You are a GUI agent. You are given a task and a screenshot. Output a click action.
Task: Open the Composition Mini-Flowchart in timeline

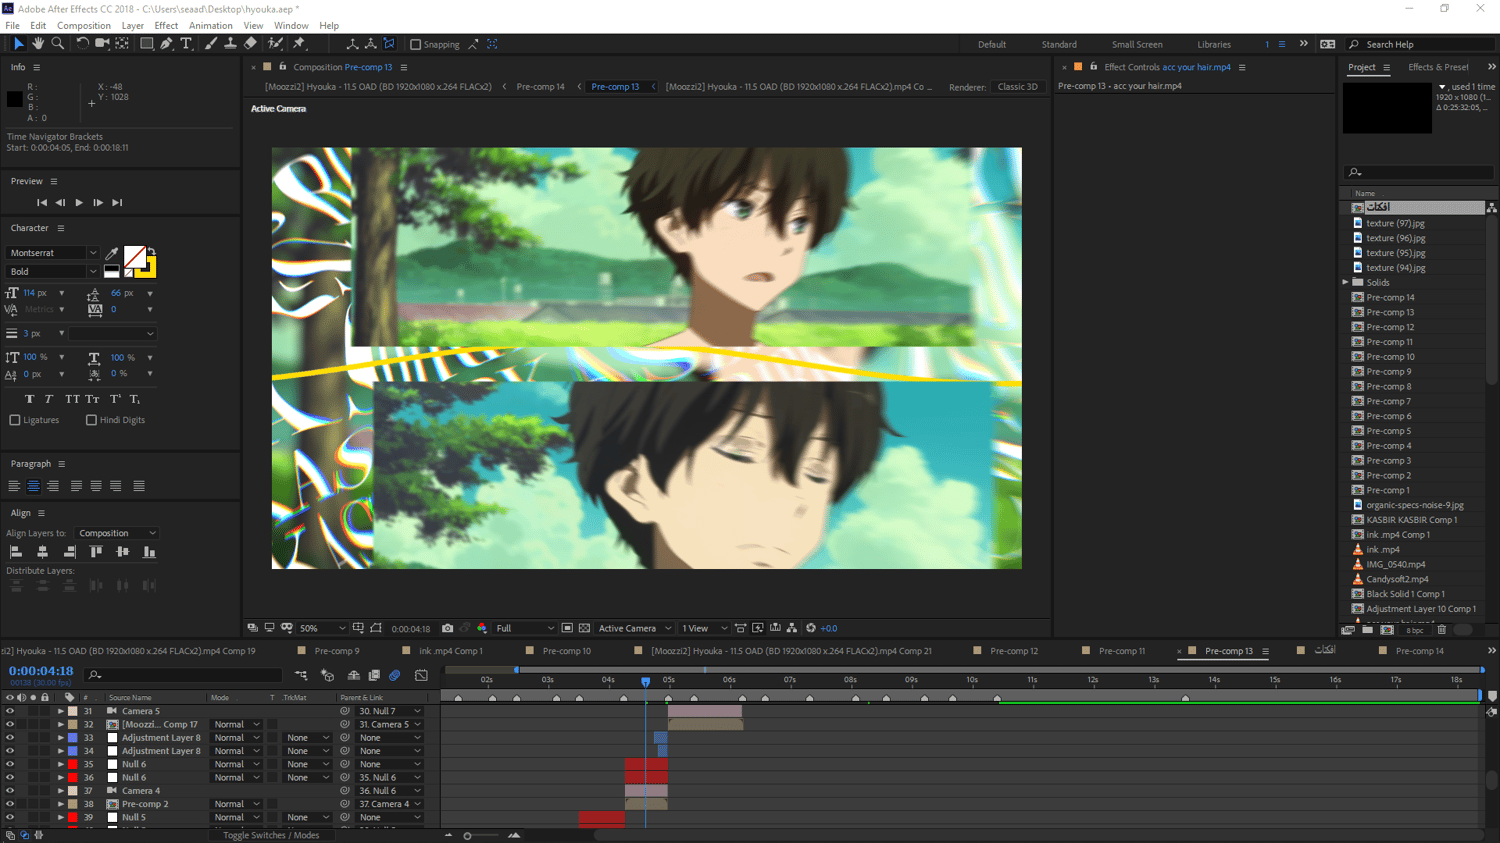click(x=301, y=675)
